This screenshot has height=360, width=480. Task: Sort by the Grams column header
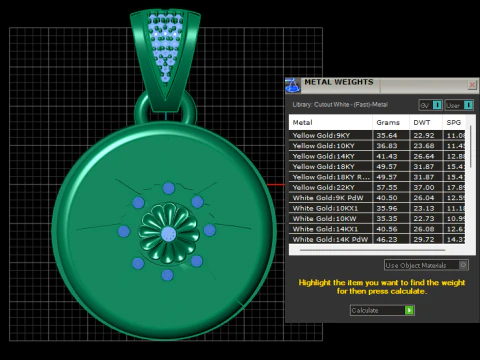tap(391, 122)
